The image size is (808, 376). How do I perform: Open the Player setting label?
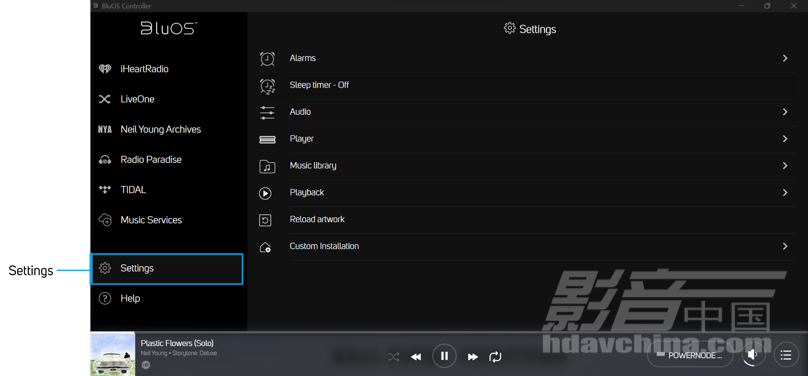pos(301,139)
